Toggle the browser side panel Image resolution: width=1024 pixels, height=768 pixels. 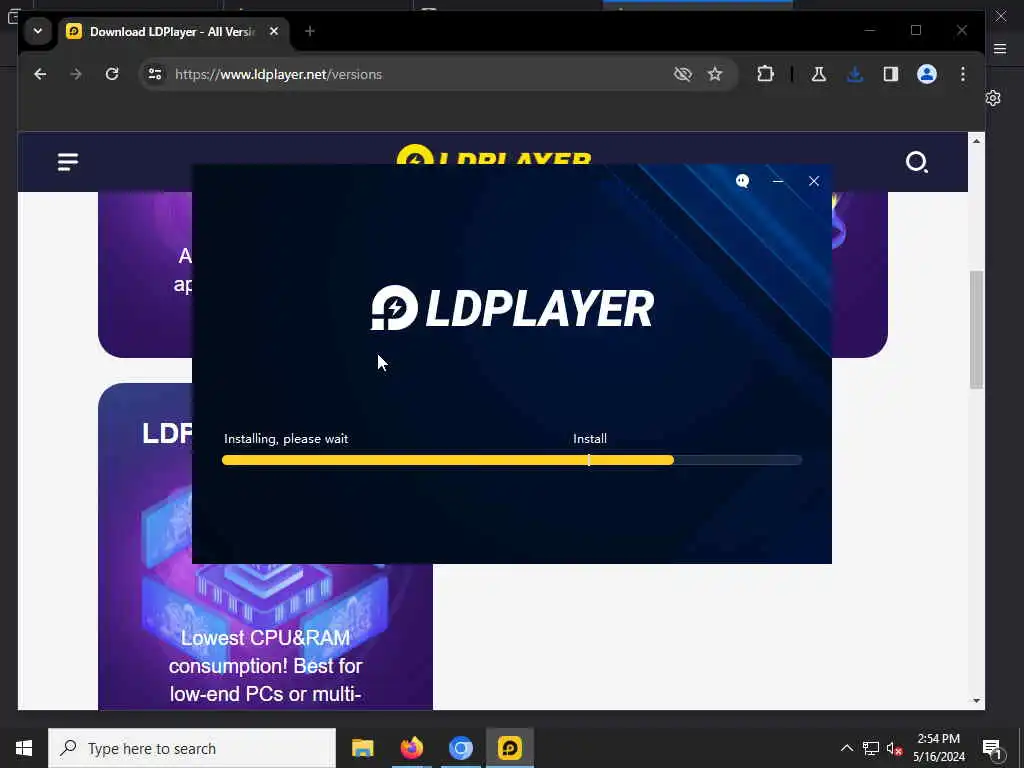(891, 74)
